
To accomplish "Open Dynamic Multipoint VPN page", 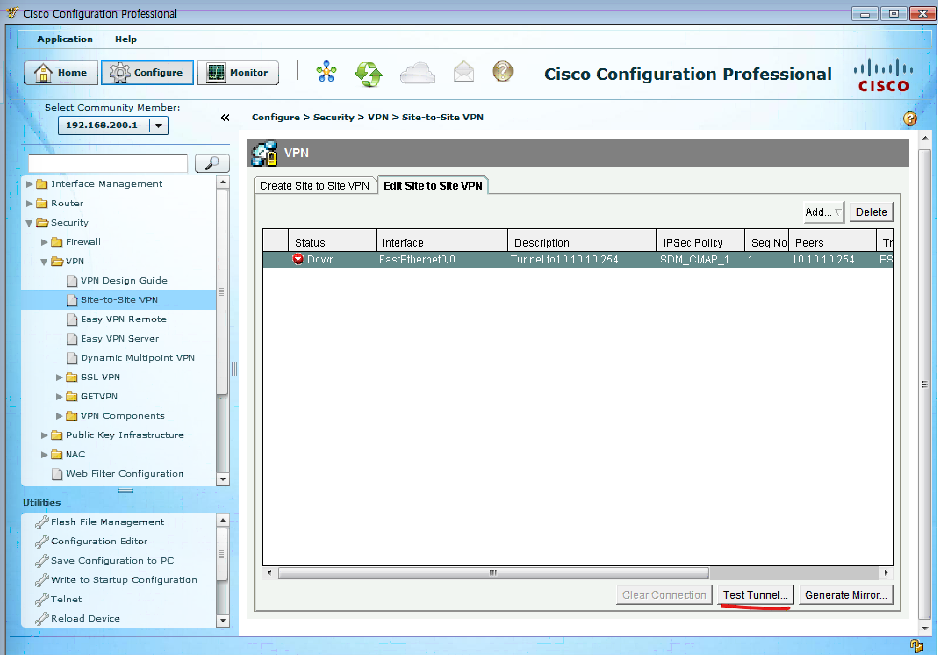I will (x=138, y=358).
